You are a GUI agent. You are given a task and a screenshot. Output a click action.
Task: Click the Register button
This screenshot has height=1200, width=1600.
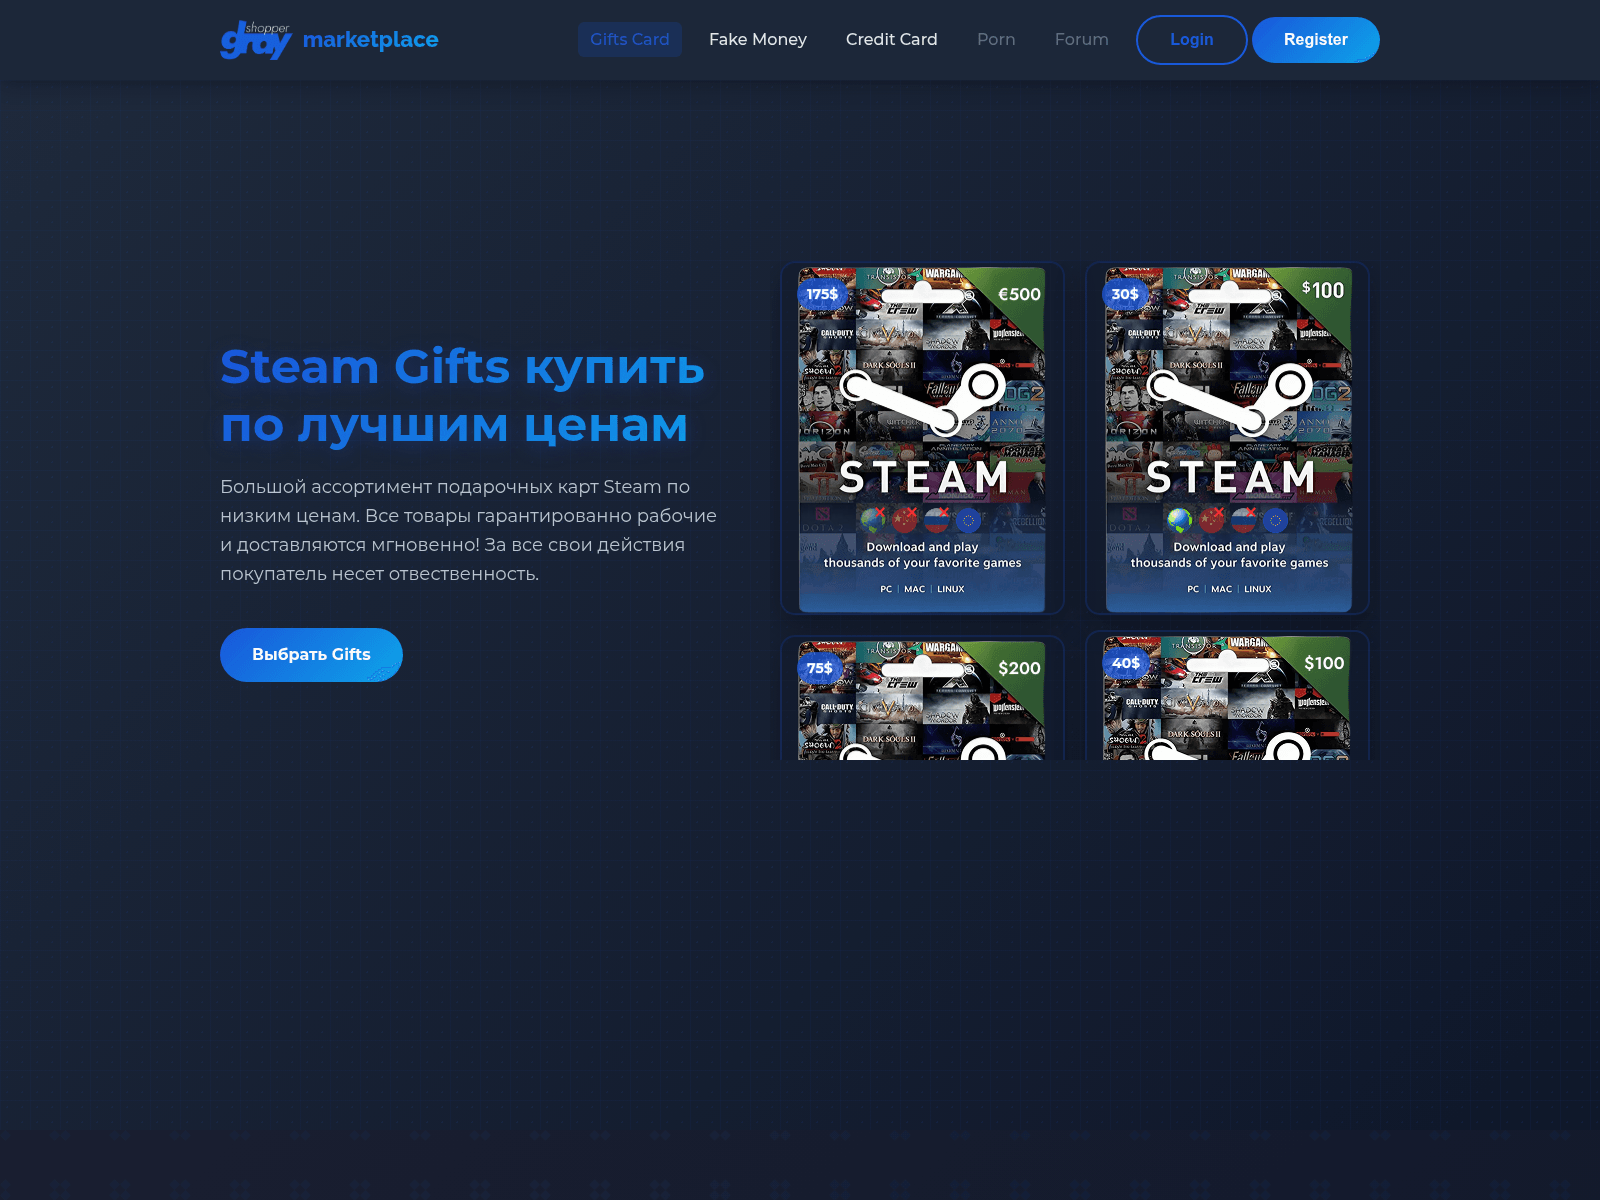[x=1316, y=40]
